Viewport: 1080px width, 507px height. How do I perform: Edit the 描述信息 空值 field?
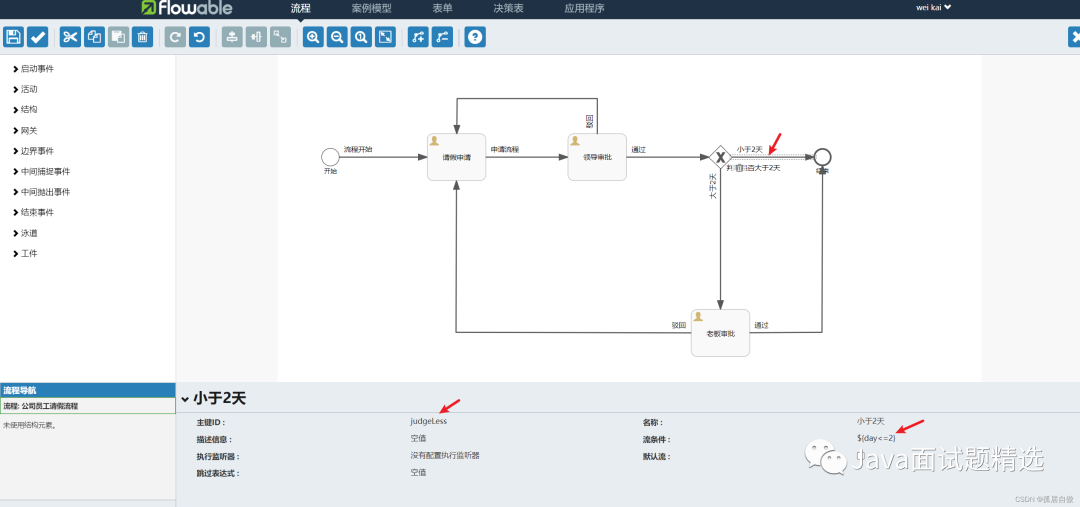click(x=418, y=438)
